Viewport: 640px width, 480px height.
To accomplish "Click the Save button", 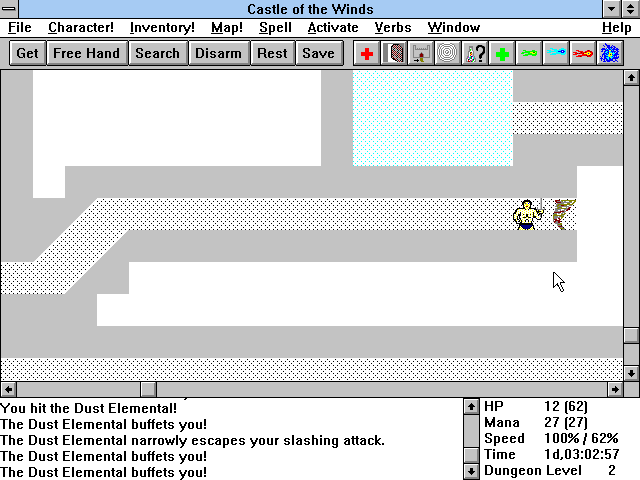I will tap(318, 53).
